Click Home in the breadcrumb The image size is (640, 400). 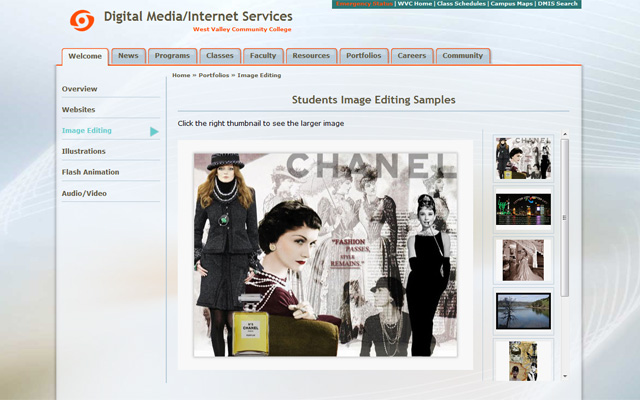[181, 75]
